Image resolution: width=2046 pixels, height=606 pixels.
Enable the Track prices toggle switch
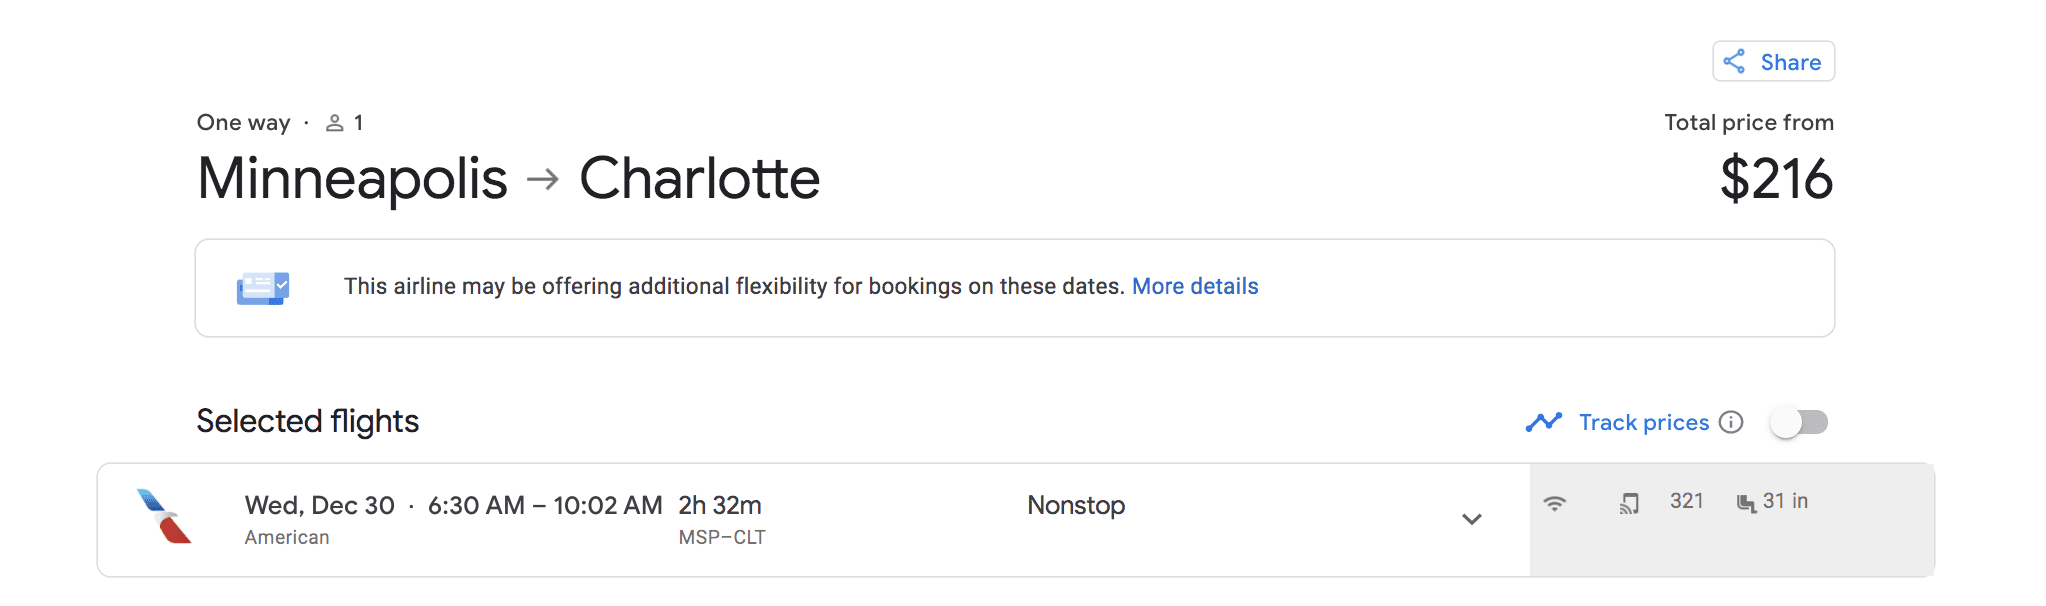coord(1799,422)
